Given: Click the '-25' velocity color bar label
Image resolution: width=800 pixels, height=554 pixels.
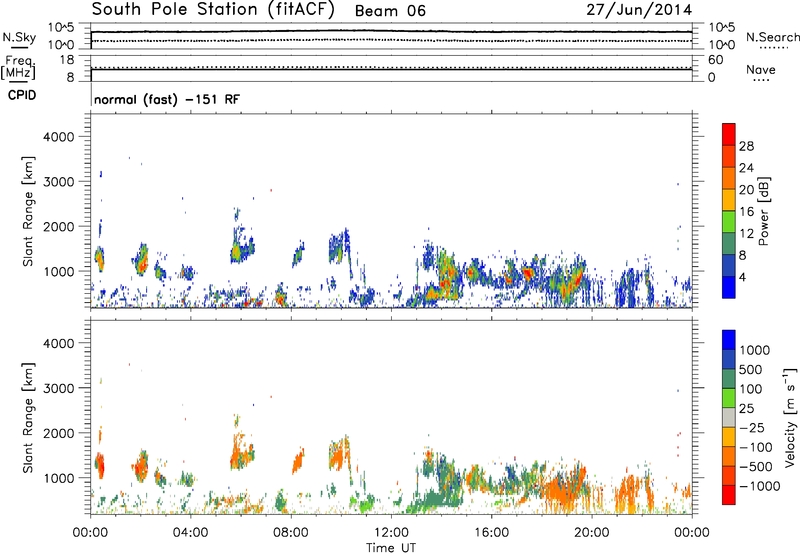Looking at the screenshot, I should (752, 428).
